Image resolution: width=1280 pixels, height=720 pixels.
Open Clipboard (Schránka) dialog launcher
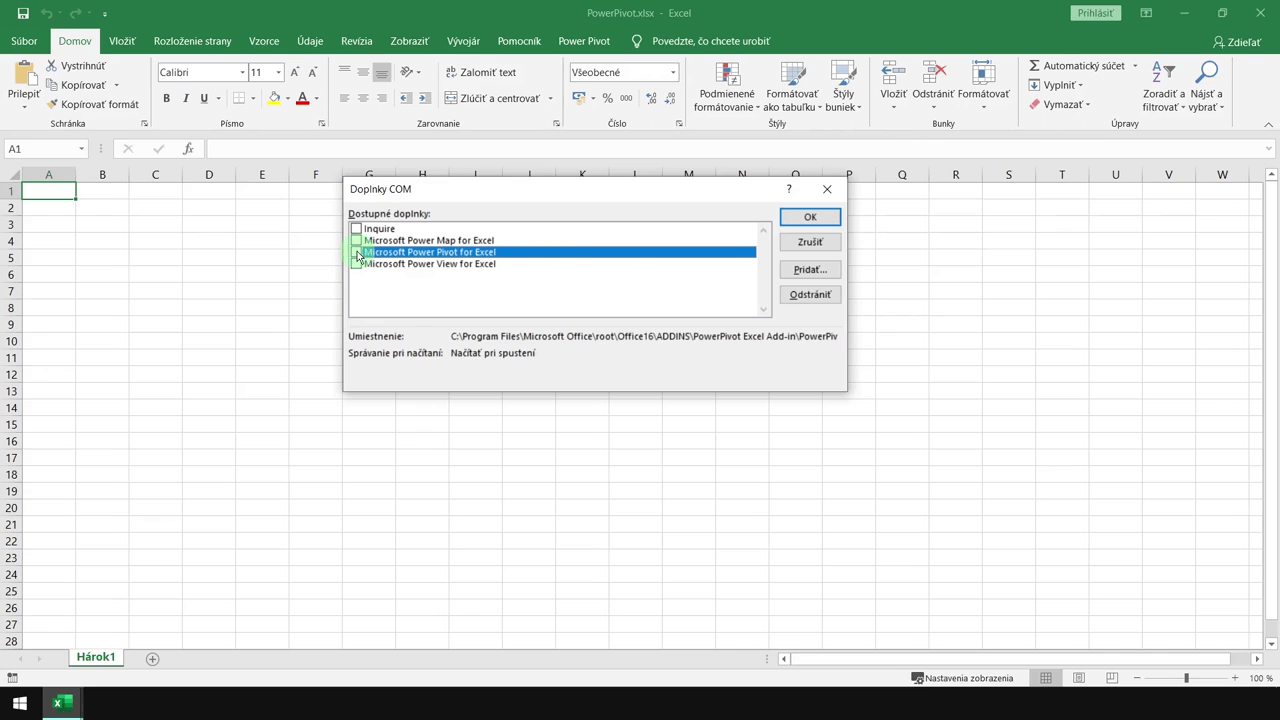[144, 124]
